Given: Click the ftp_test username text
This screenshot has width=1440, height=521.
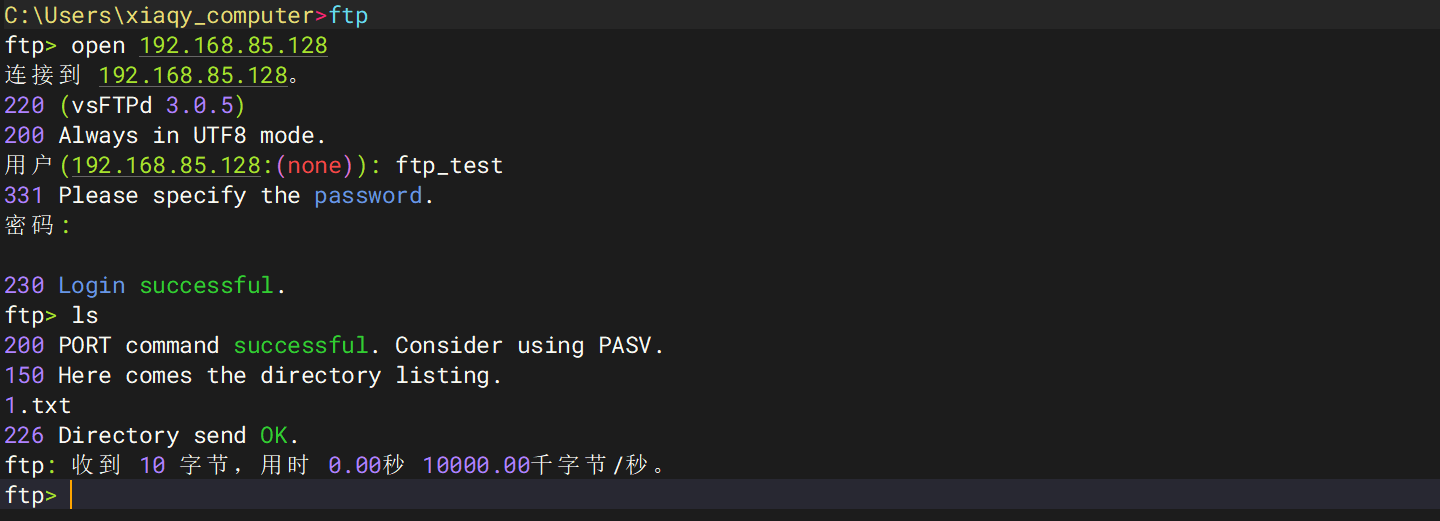Looking at the screenshot, I should point(449,166).
